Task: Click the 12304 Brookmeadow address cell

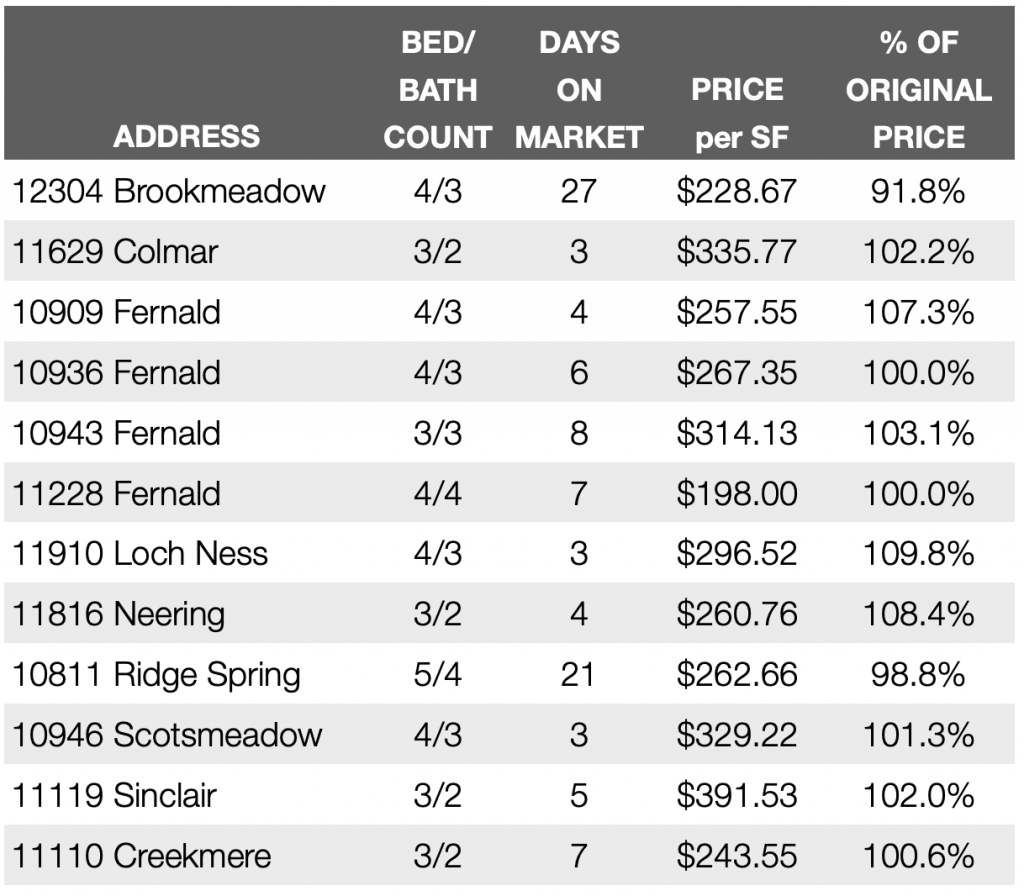Action: (x=168, y=191)
